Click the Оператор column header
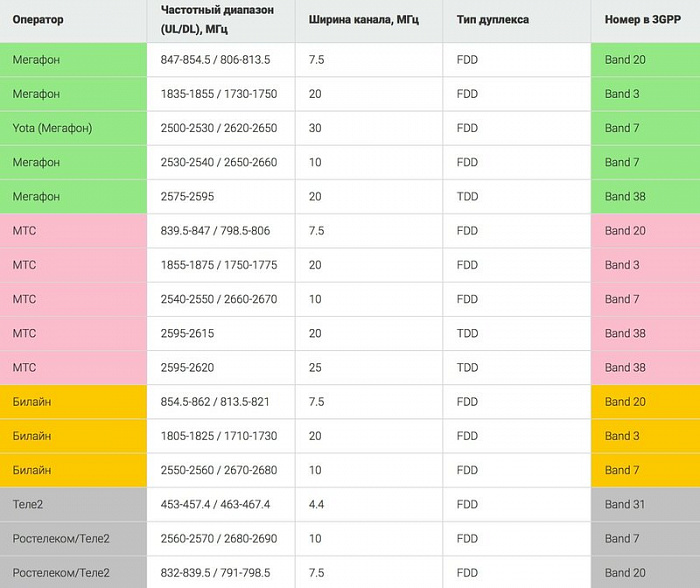This screenshot has height=588, width=700. 73,21
